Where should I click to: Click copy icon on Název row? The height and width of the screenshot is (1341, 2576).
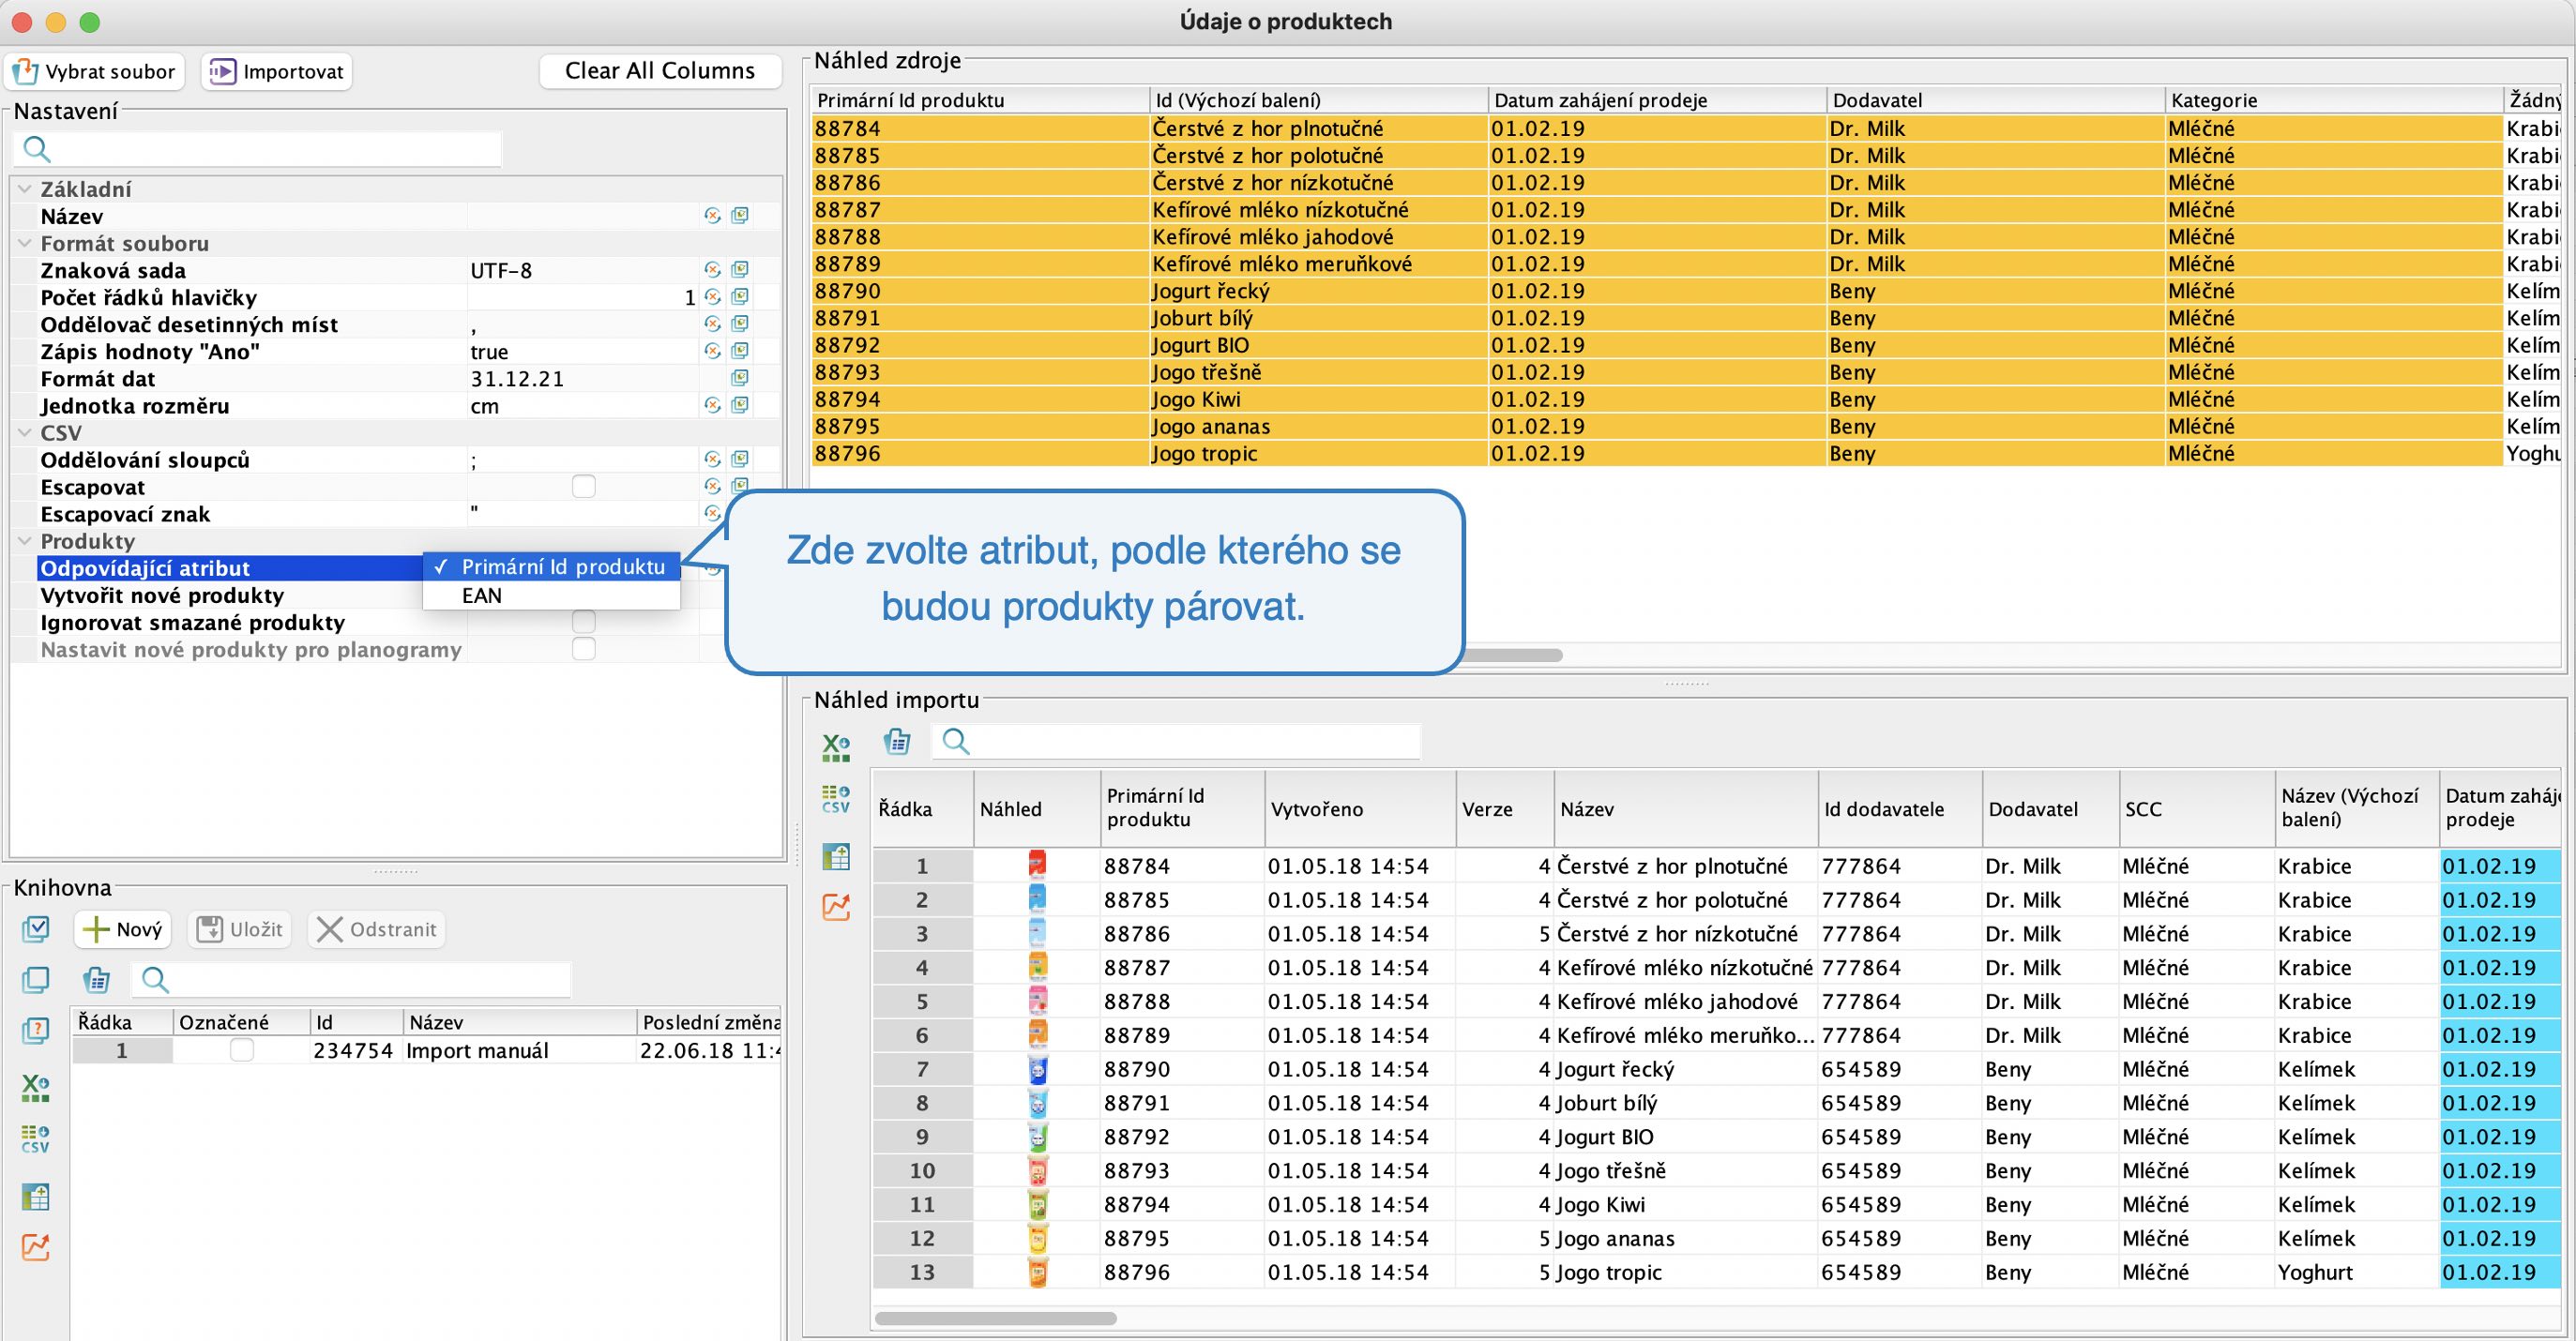pos(740,216)
